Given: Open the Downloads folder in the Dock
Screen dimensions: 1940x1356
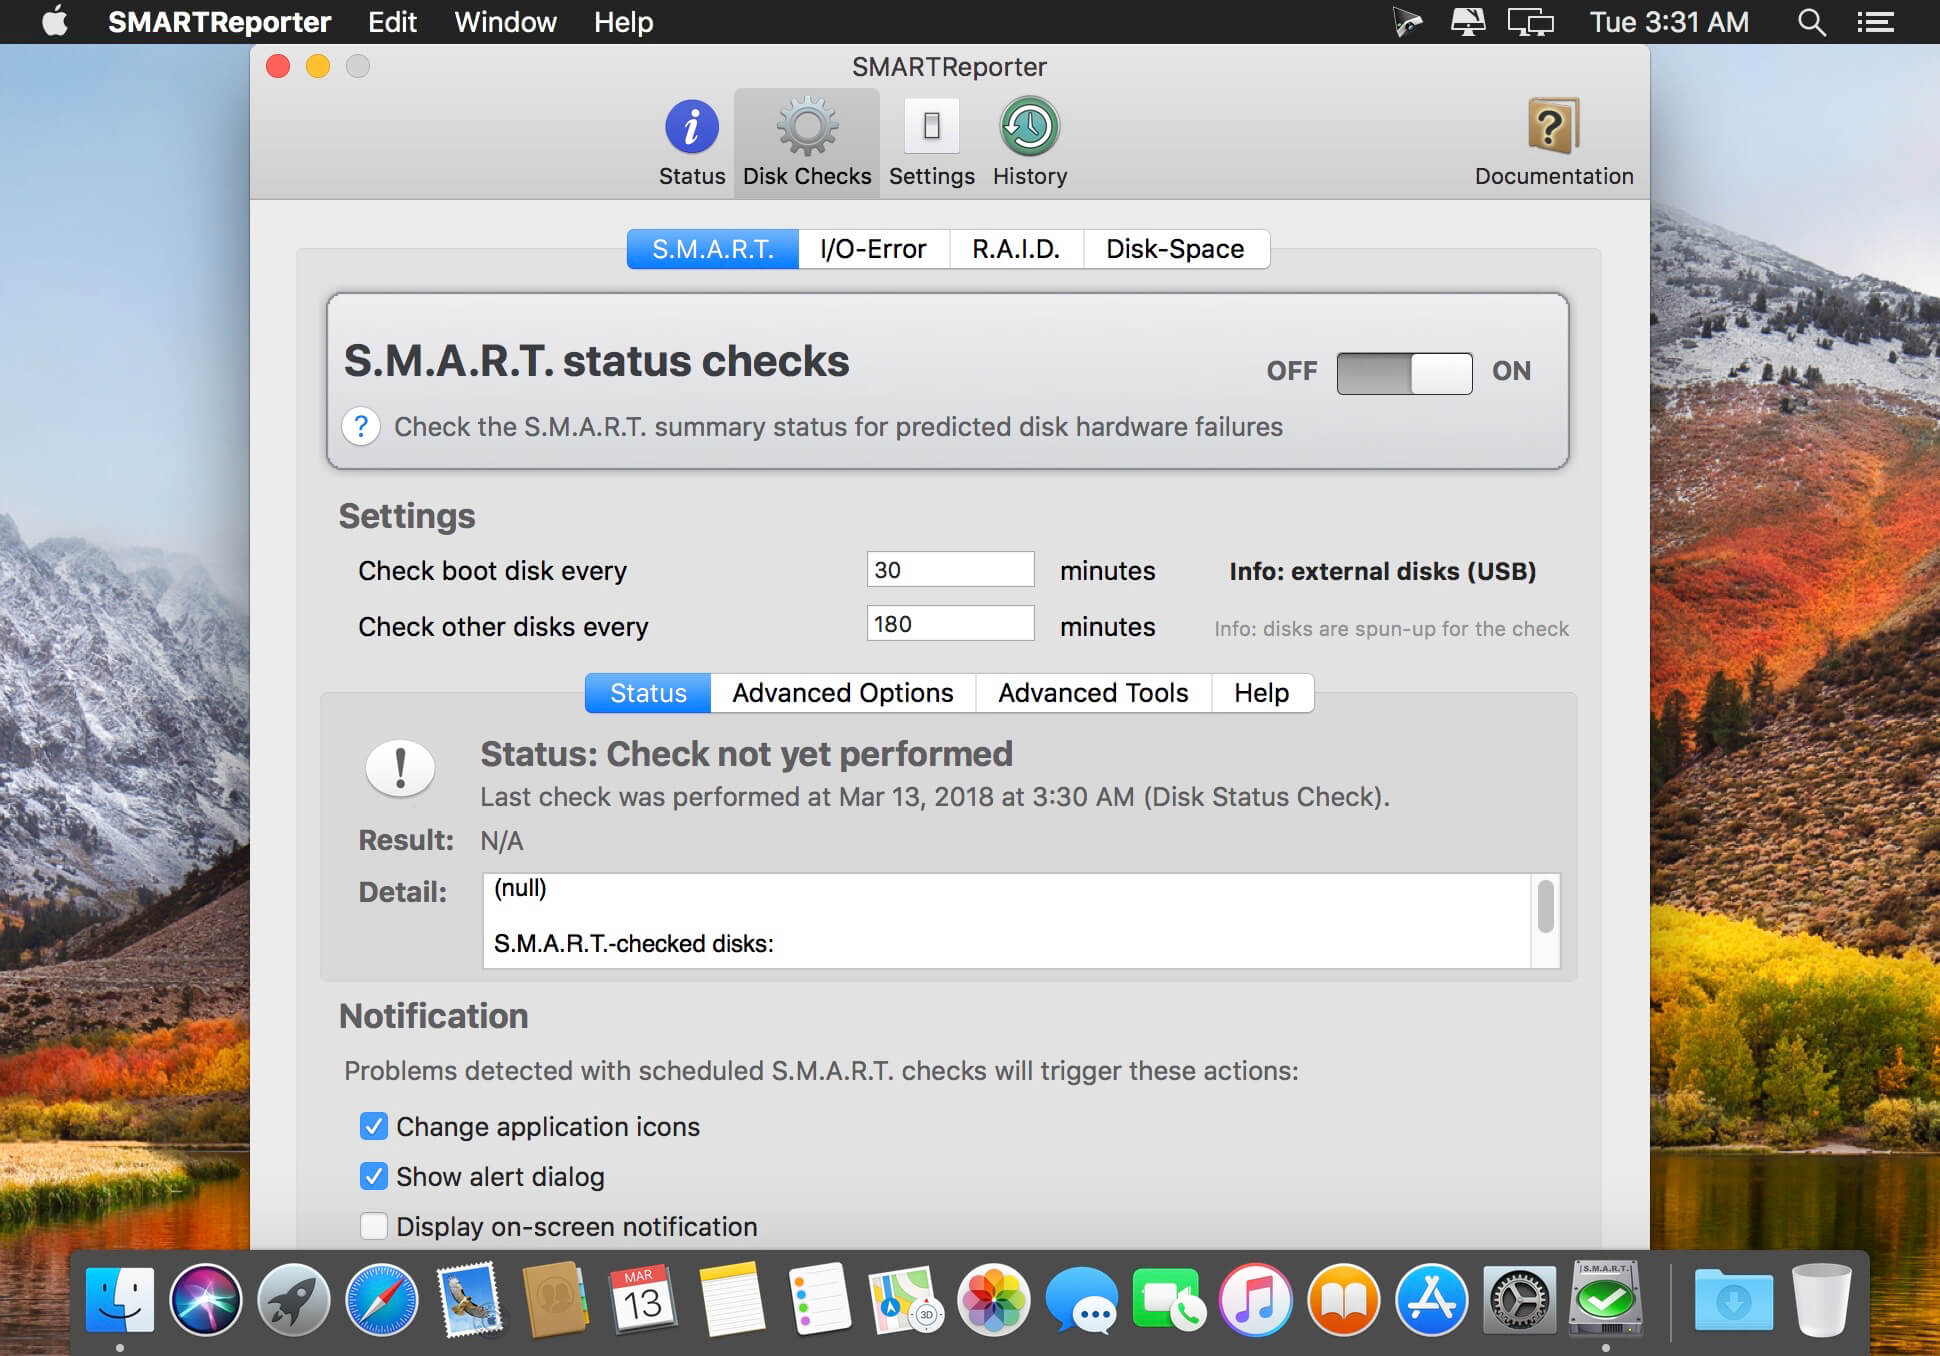Looking at the screenshot, I should (1733, 1300).
